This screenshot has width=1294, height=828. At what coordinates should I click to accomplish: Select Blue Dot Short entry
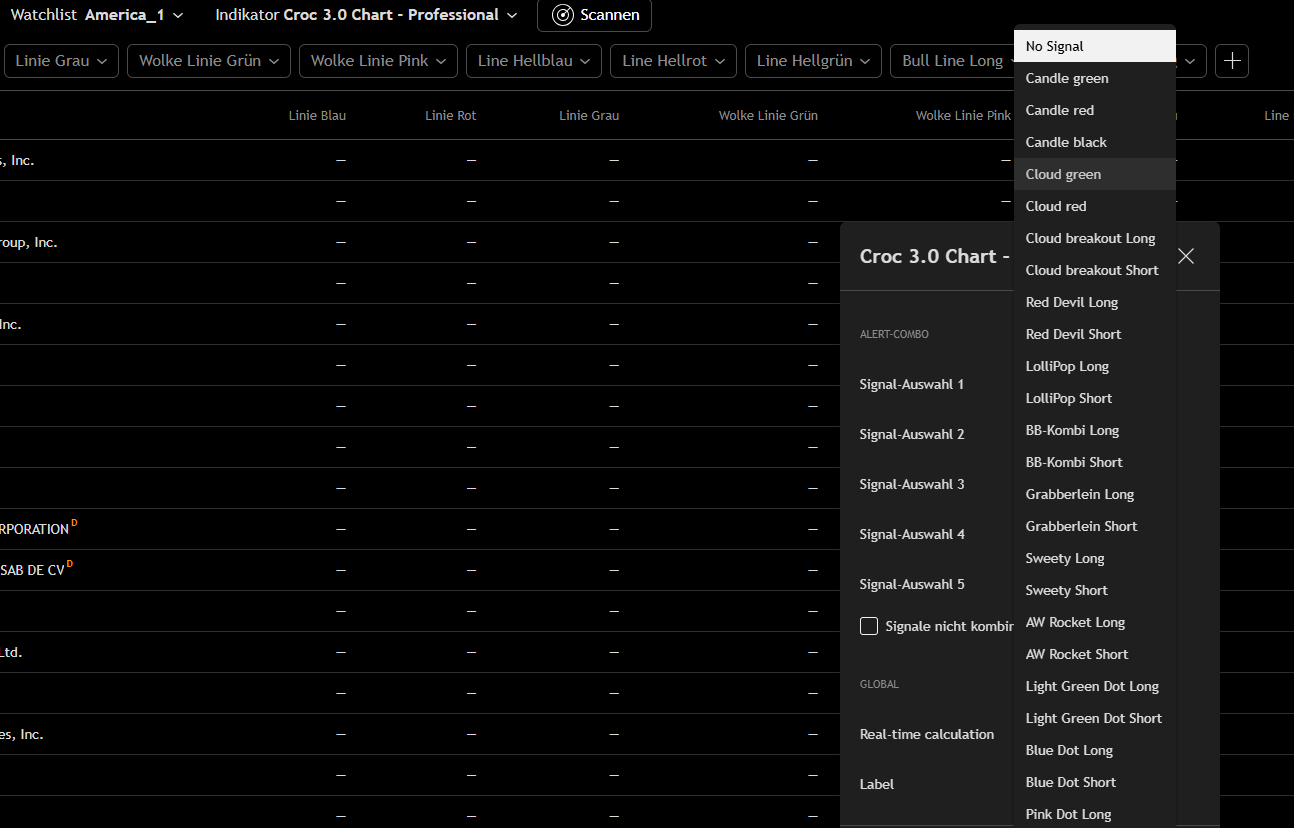click(x=1070, y=782)
